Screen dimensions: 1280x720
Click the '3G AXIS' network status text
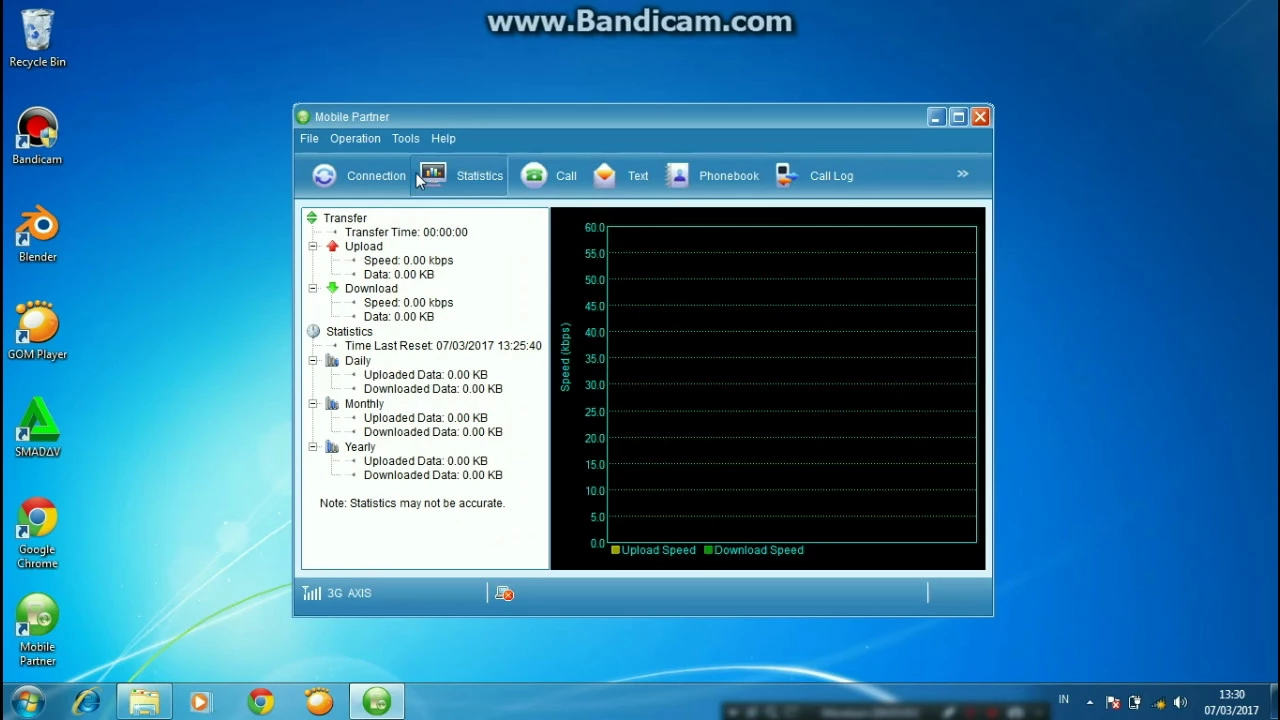(349, 593)
